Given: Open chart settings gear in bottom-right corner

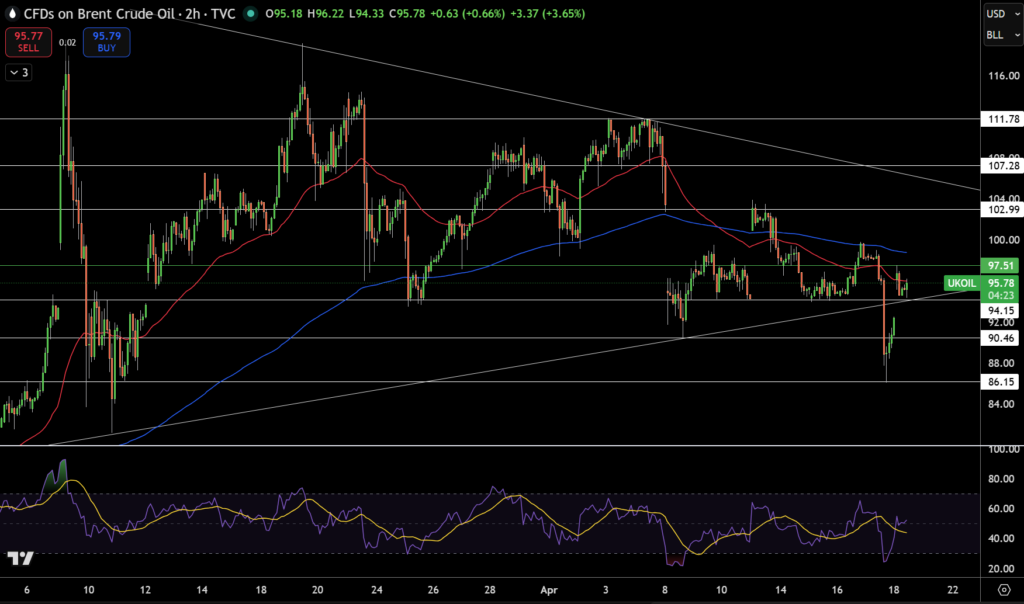Looking at the screenshot, I should (1004, 590).
